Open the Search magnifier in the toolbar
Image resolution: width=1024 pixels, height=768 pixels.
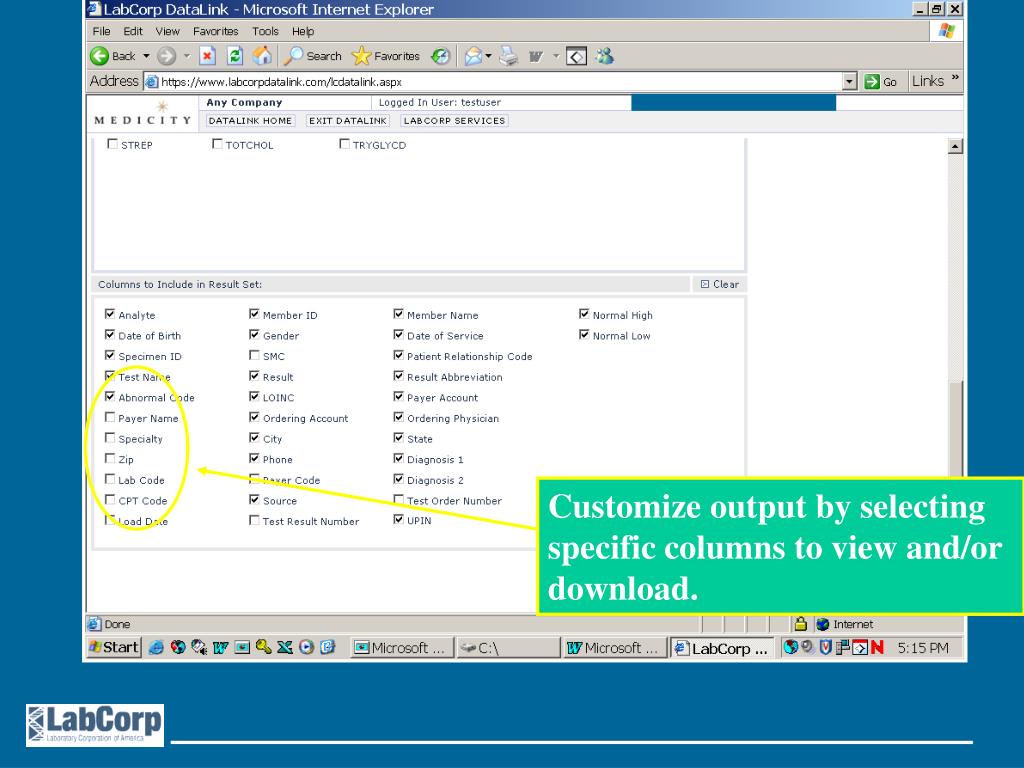click(293, 56)
